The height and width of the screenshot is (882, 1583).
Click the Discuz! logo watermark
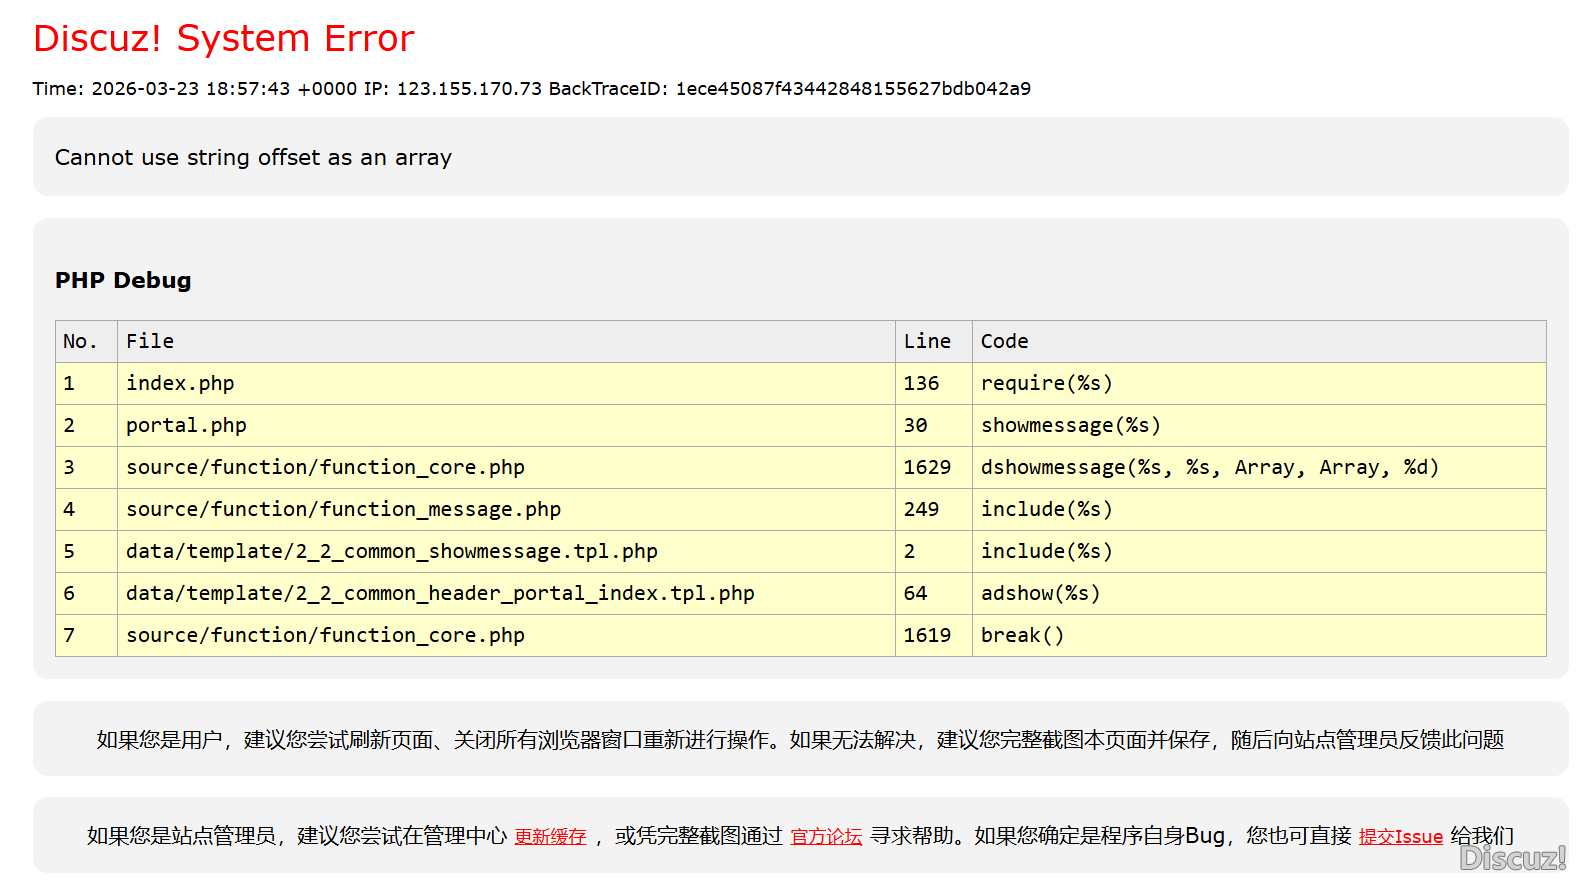tap(1512, 858)
